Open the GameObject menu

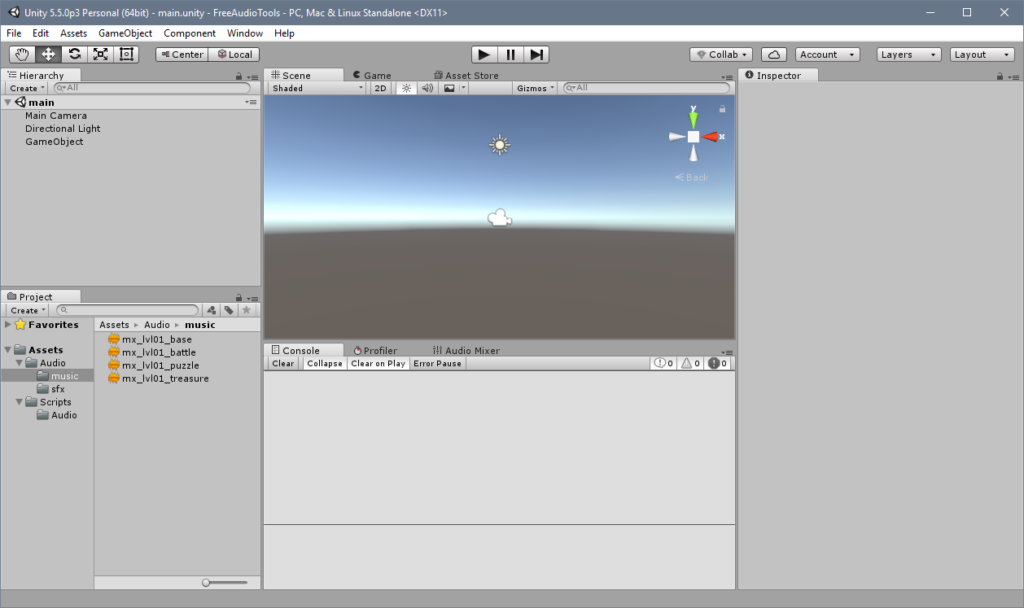pyautogui.click(x=125, y=33)
